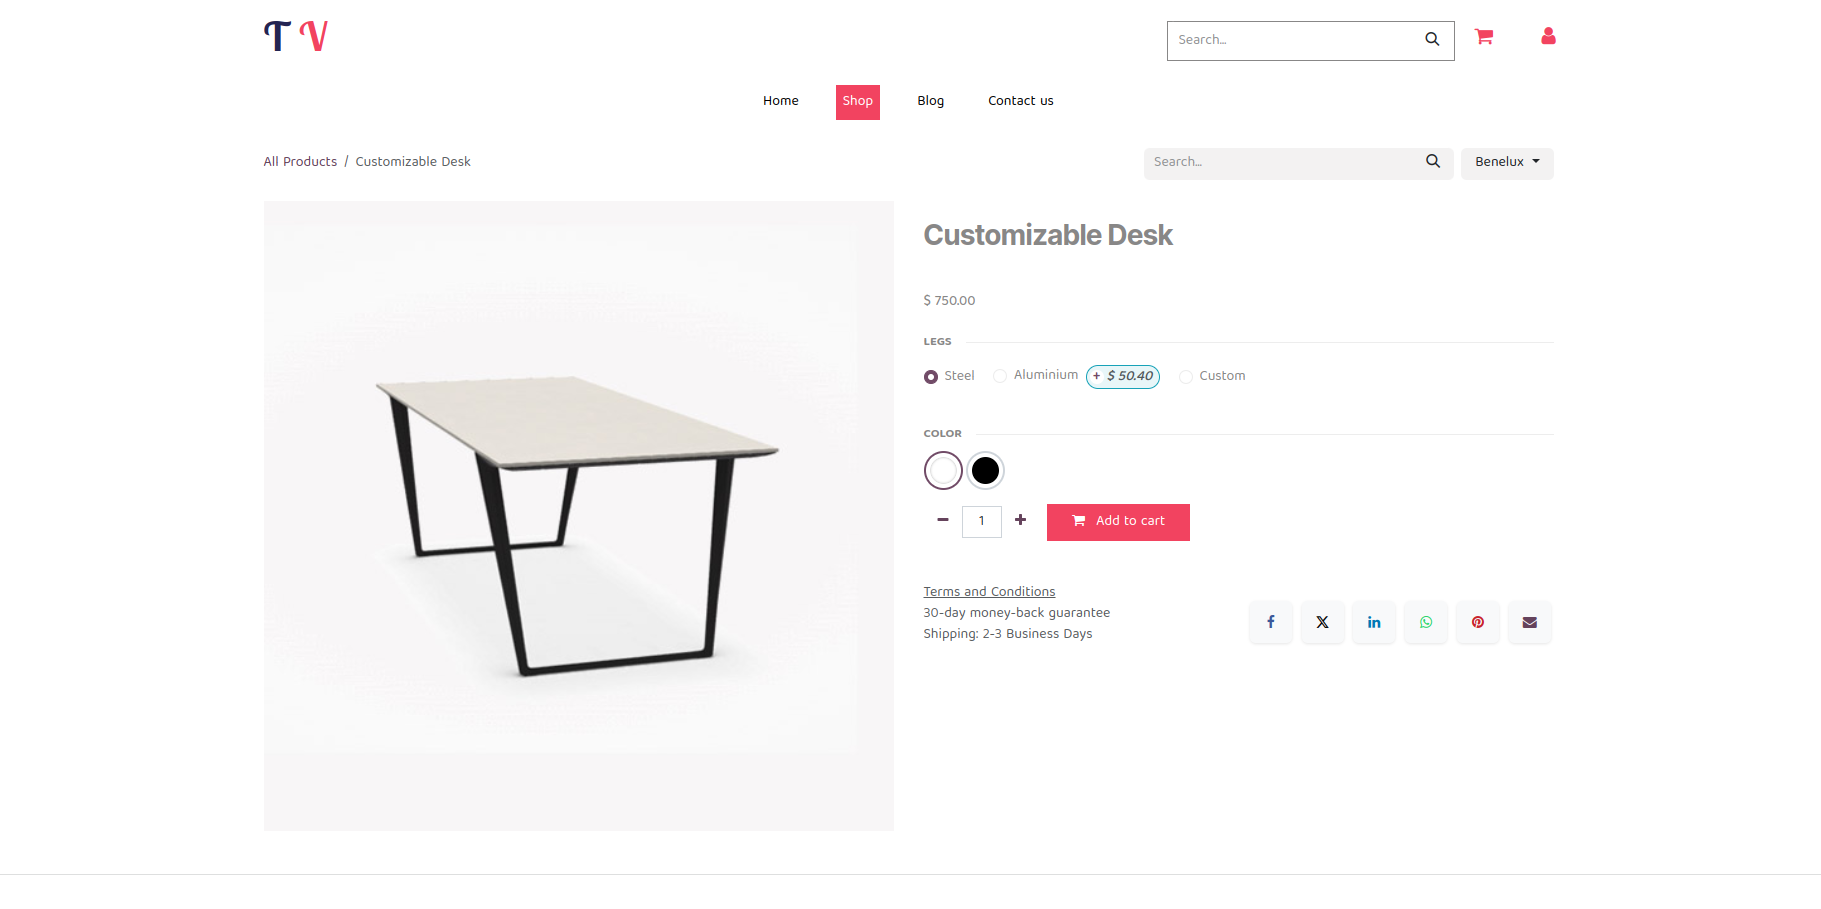Image resolution: width=1821 pixels, height=909 pixels.
Task: Open the shopping cart icon
Action: [1484, 37]
